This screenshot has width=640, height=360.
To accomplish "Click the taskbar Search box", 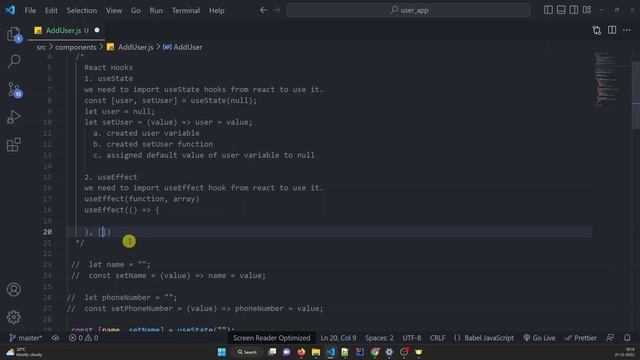I will [x=247, y=352].
